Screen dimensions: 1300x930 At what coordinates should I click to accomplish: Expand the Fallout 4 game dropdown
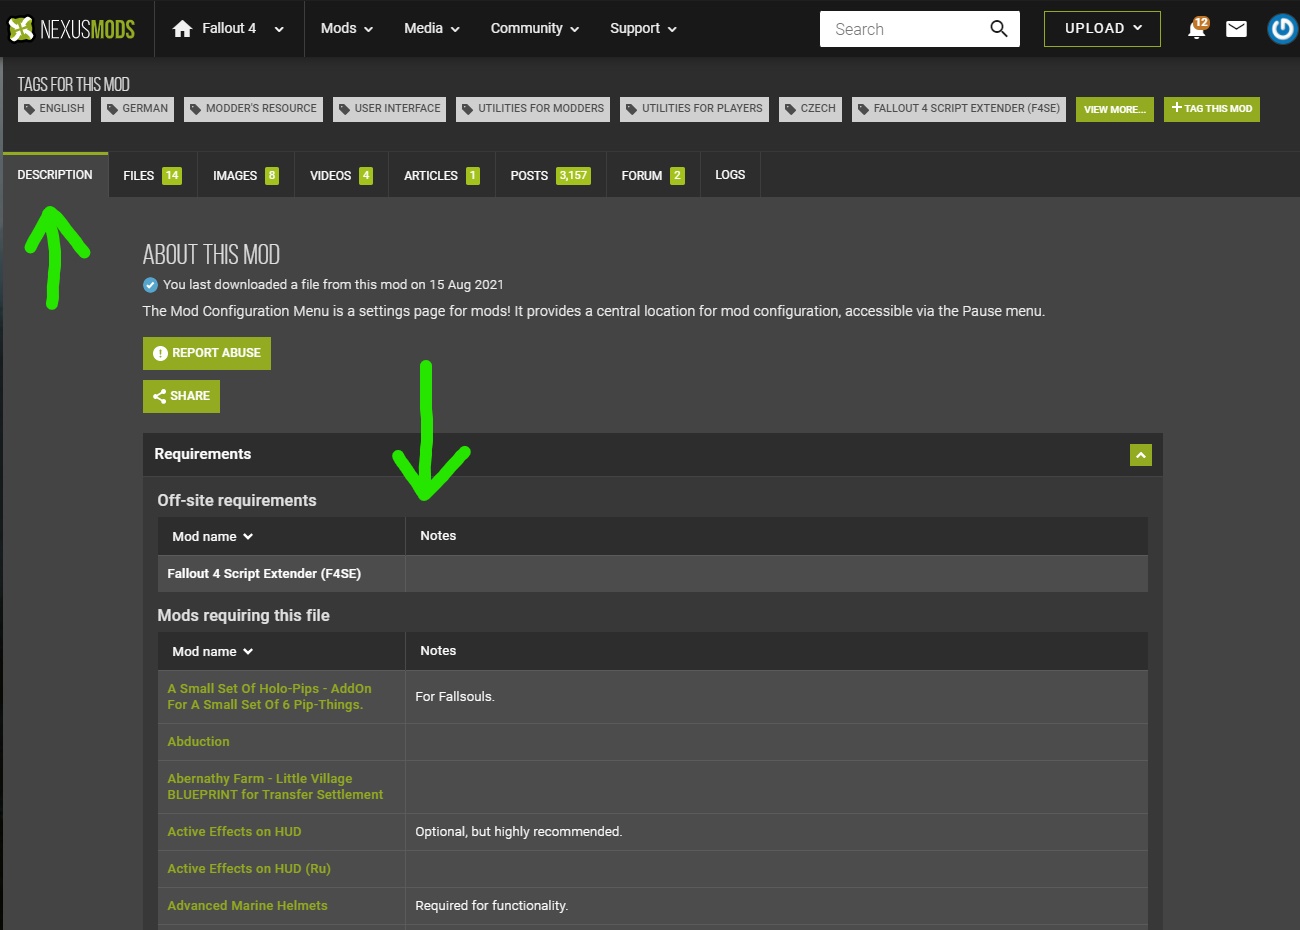(x=279, y=29)
